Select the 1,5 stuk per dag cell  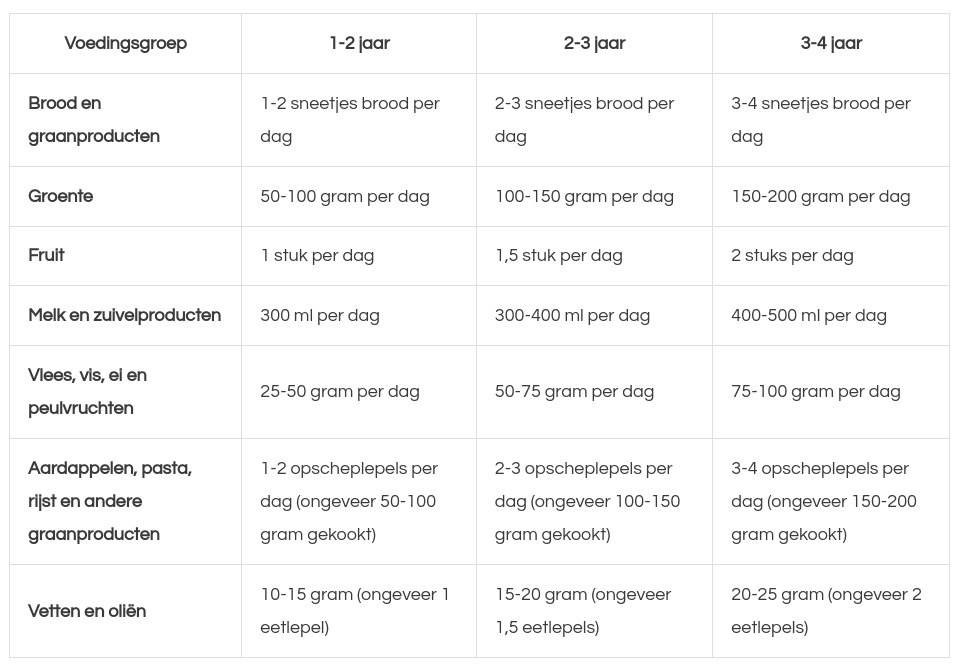tap(558, 255)
